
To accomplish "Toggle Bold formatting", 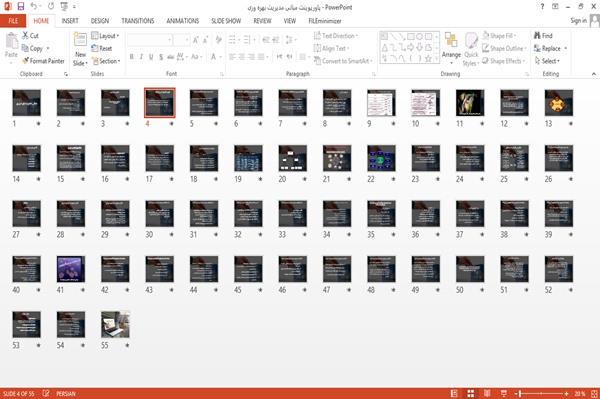I will tap(132, 57).
